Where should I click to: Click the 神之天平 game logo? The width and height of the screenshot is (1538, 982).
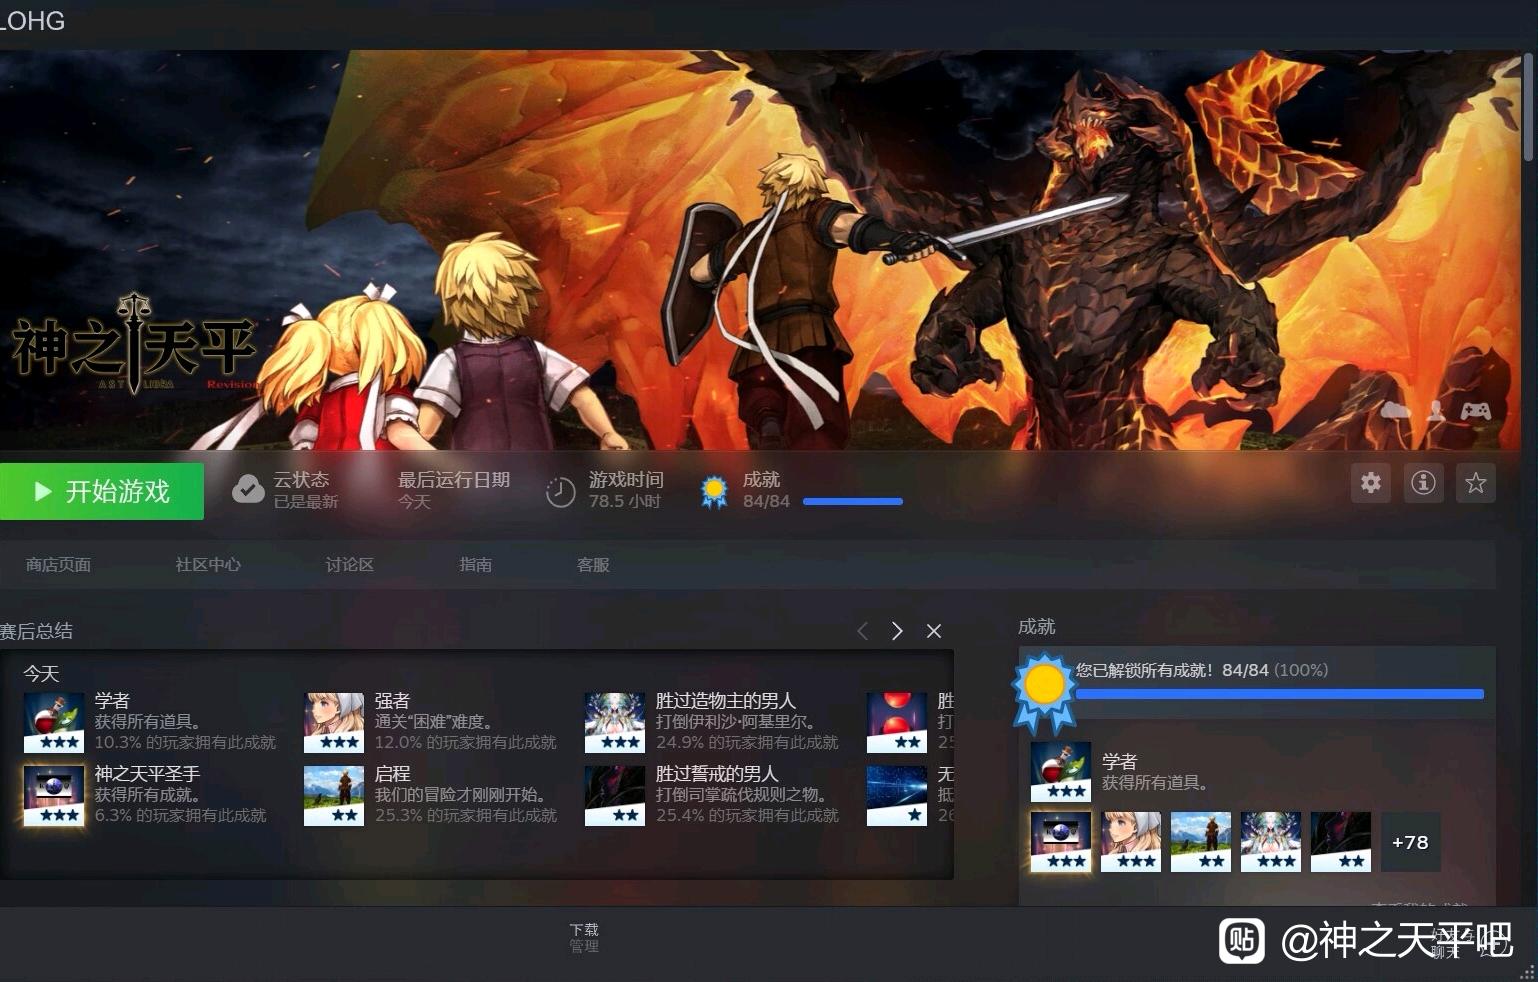134,343
